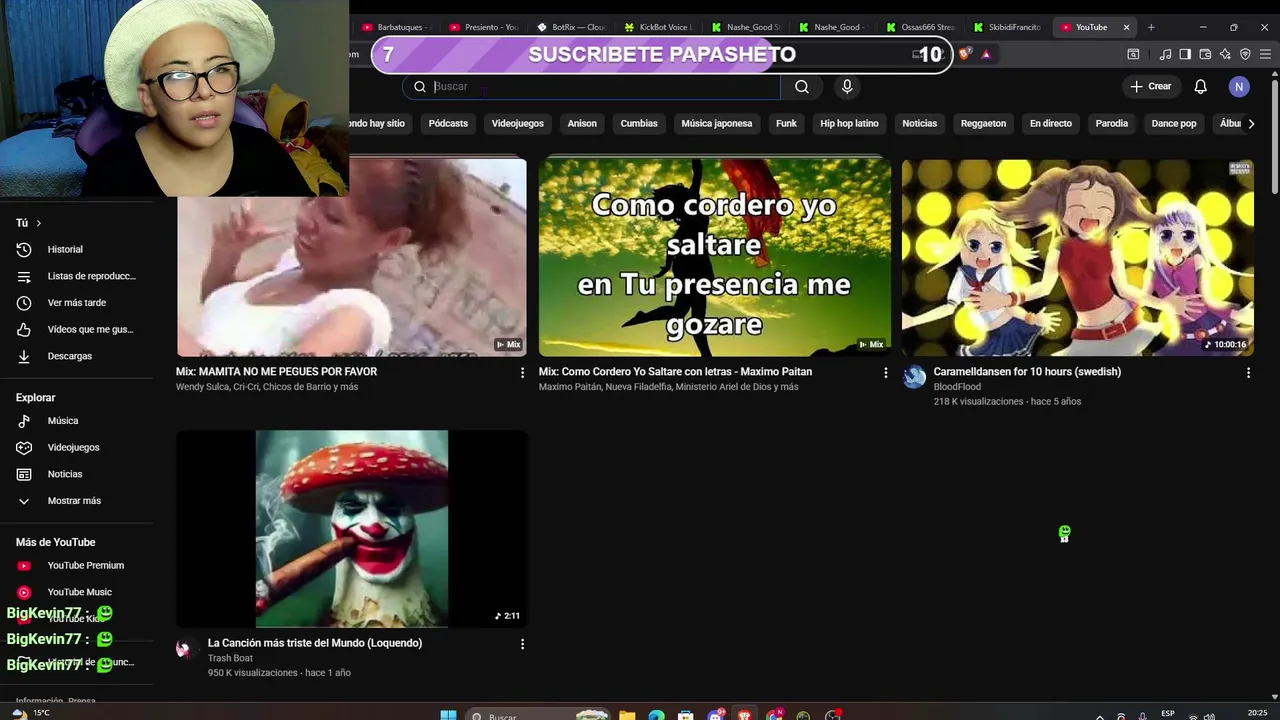Select the Noticias filter chip
This screenshot has width=1280, height=720.
(x=920, y=124)
